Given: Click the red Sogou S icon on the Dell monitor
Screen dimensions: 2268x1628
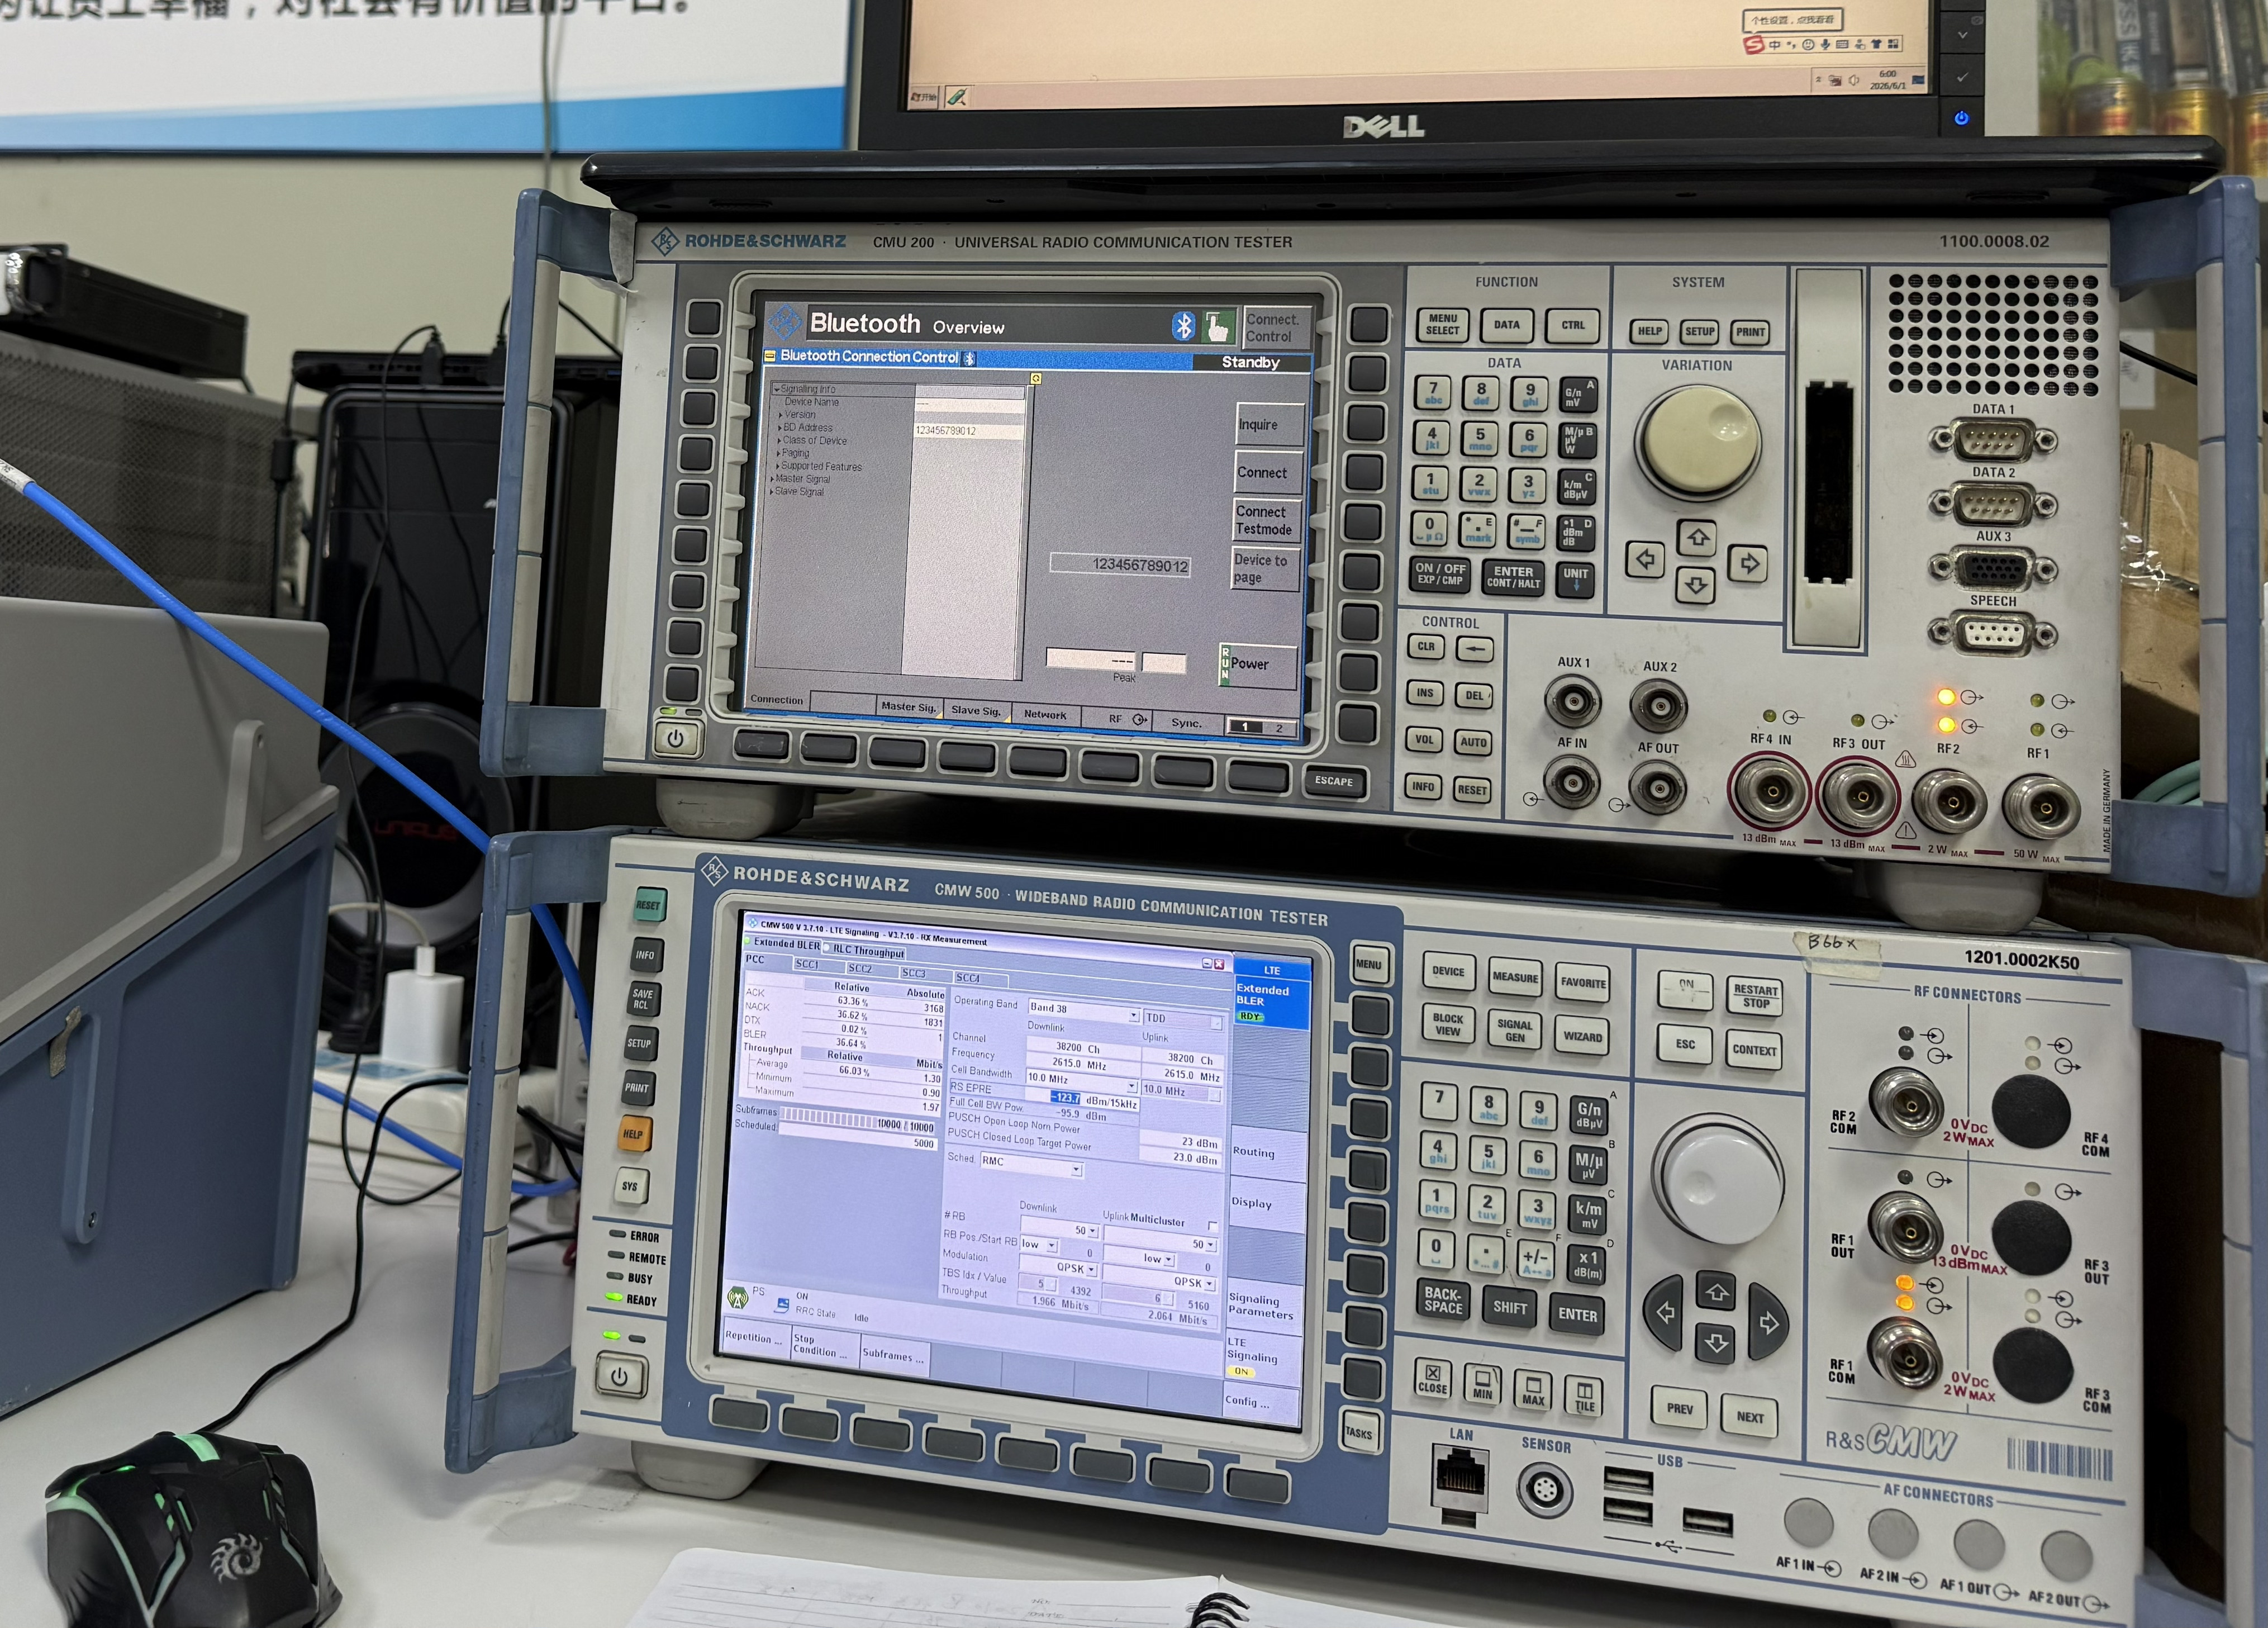Looking at the screenshot, I should (1754, 45).
